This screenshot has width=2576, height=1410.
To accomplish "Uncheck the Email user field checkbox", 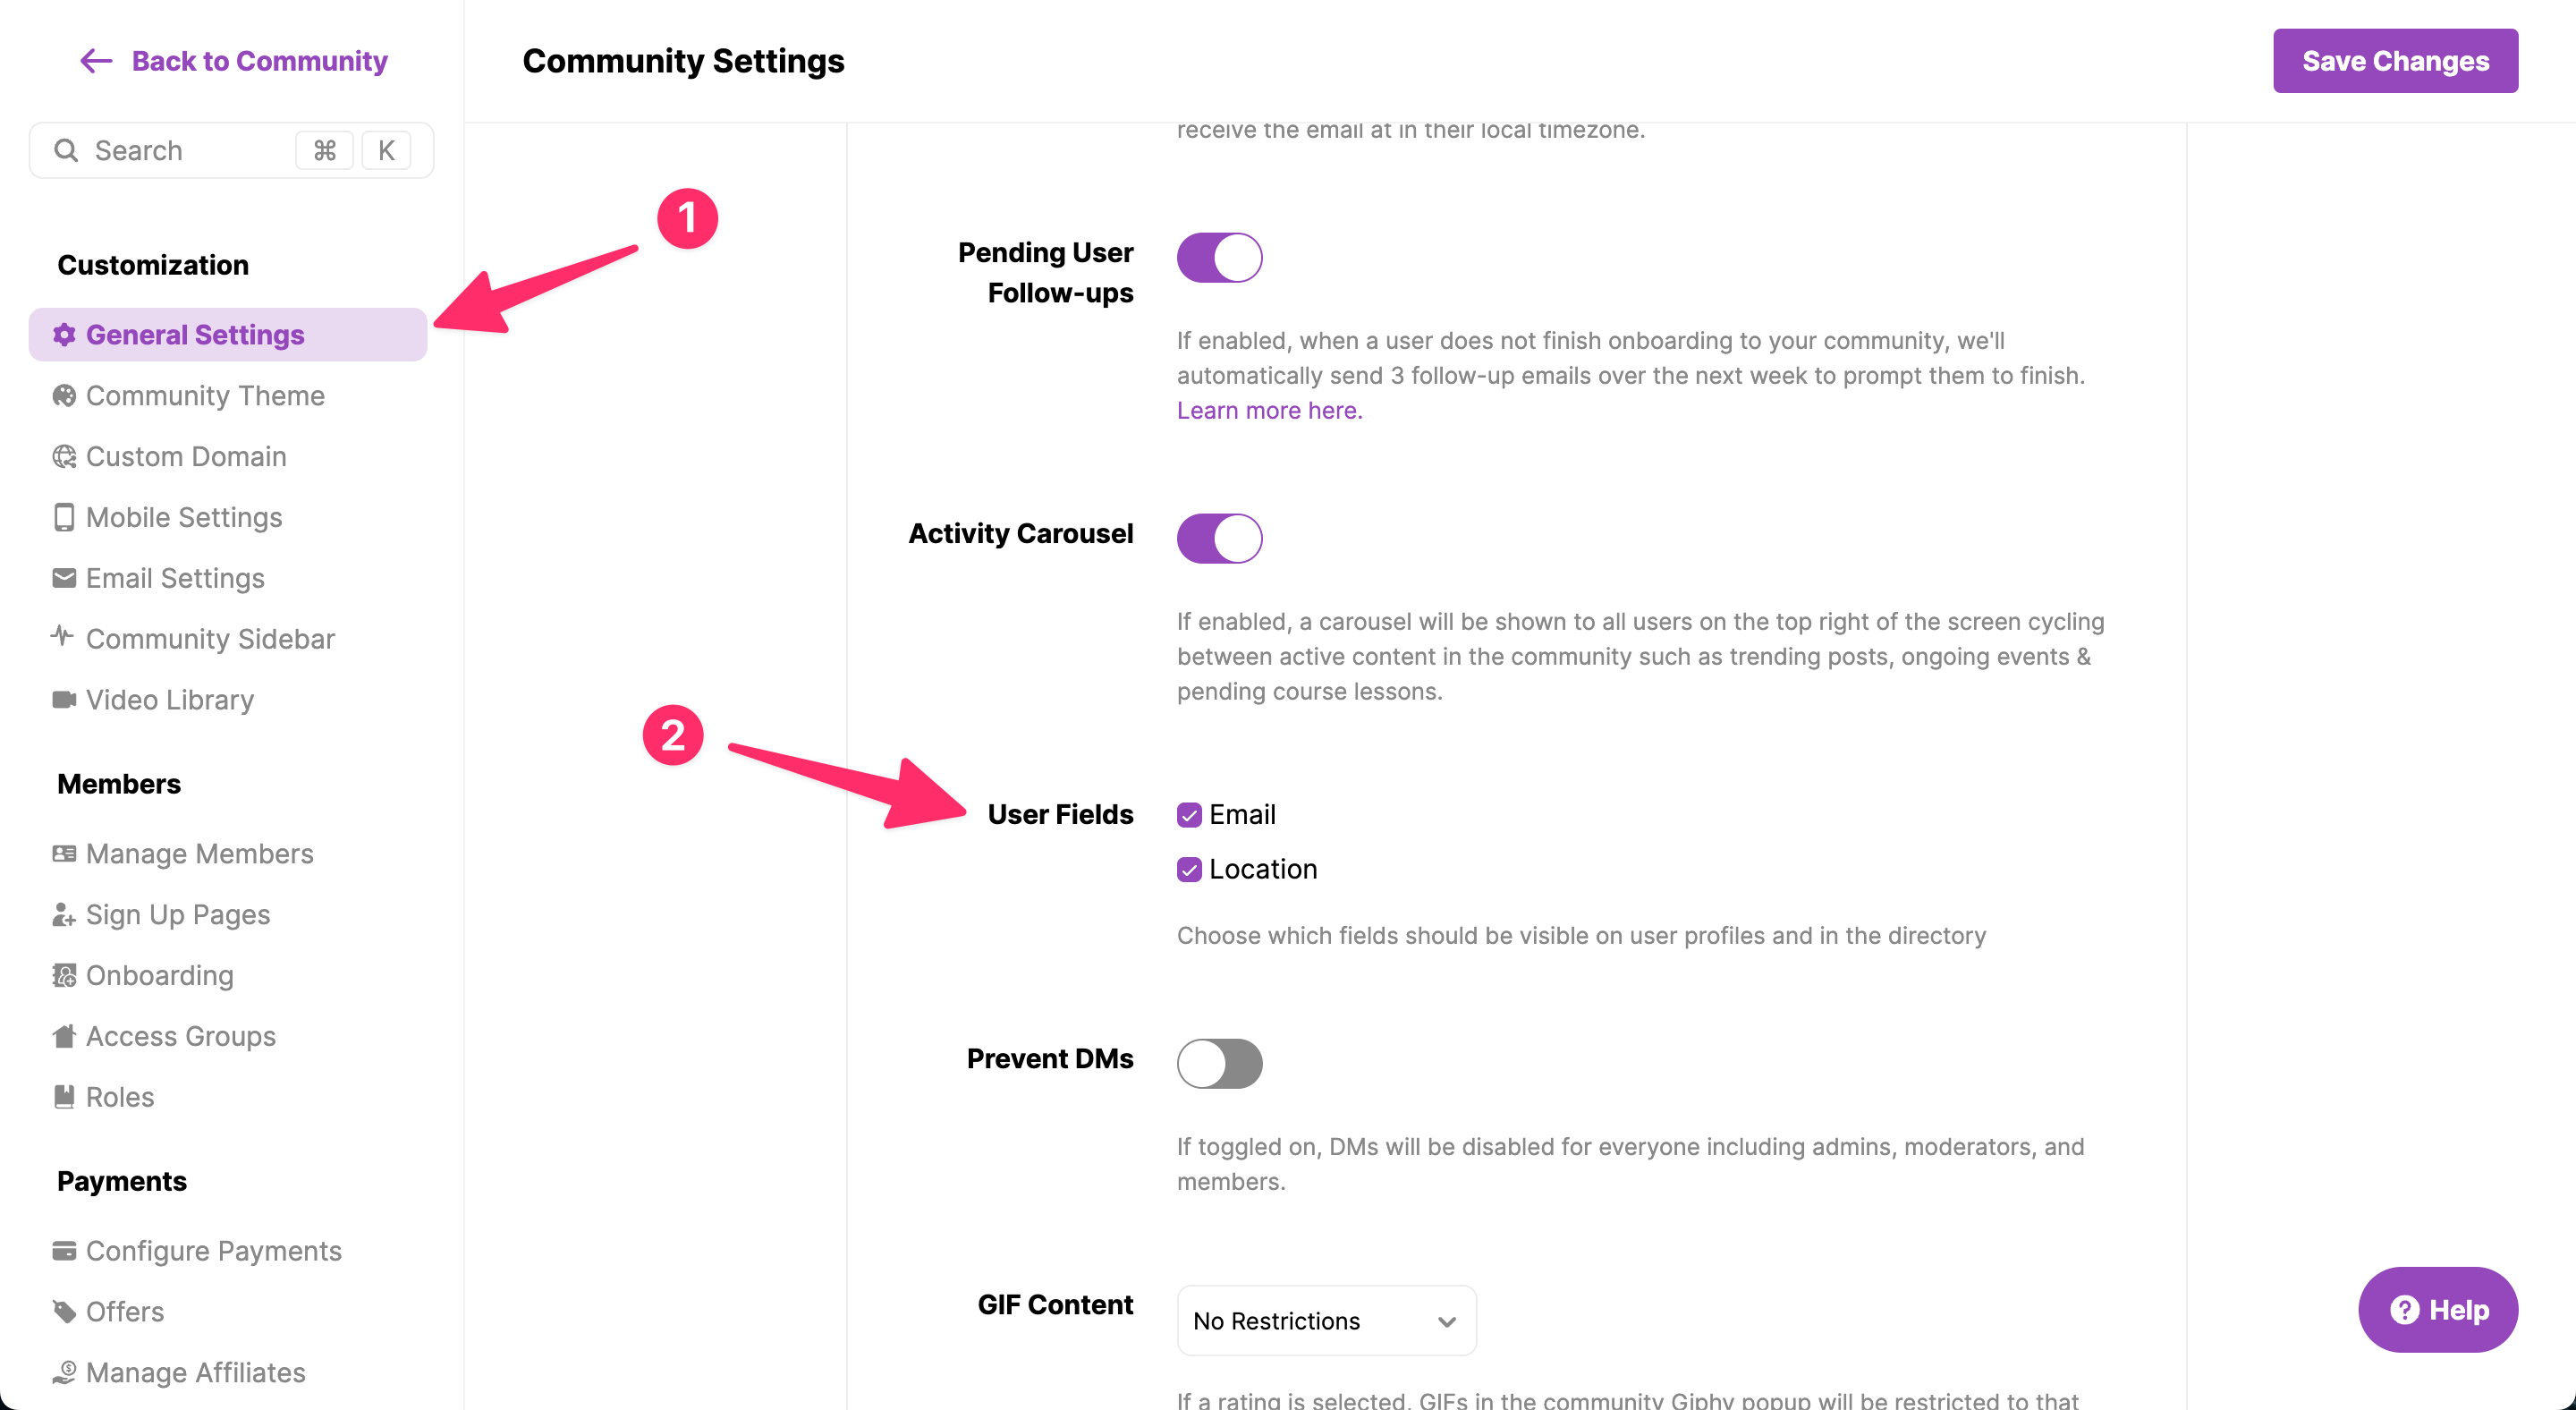I will pyautogui.click(x=1189, y=815).
